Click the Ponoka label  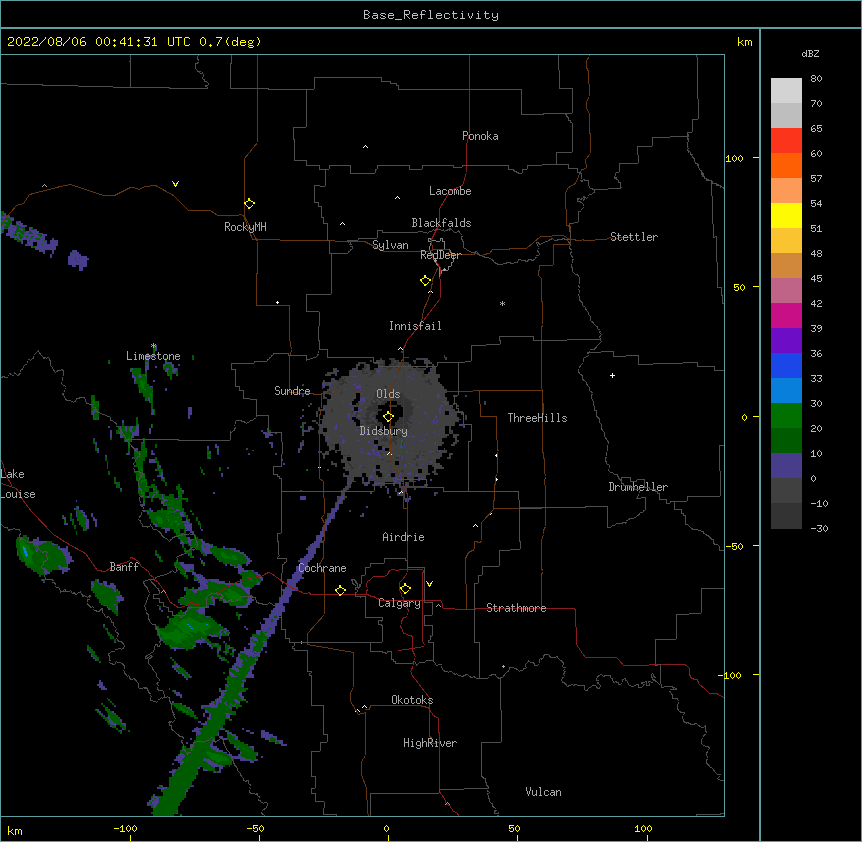(x=480, y=136)
